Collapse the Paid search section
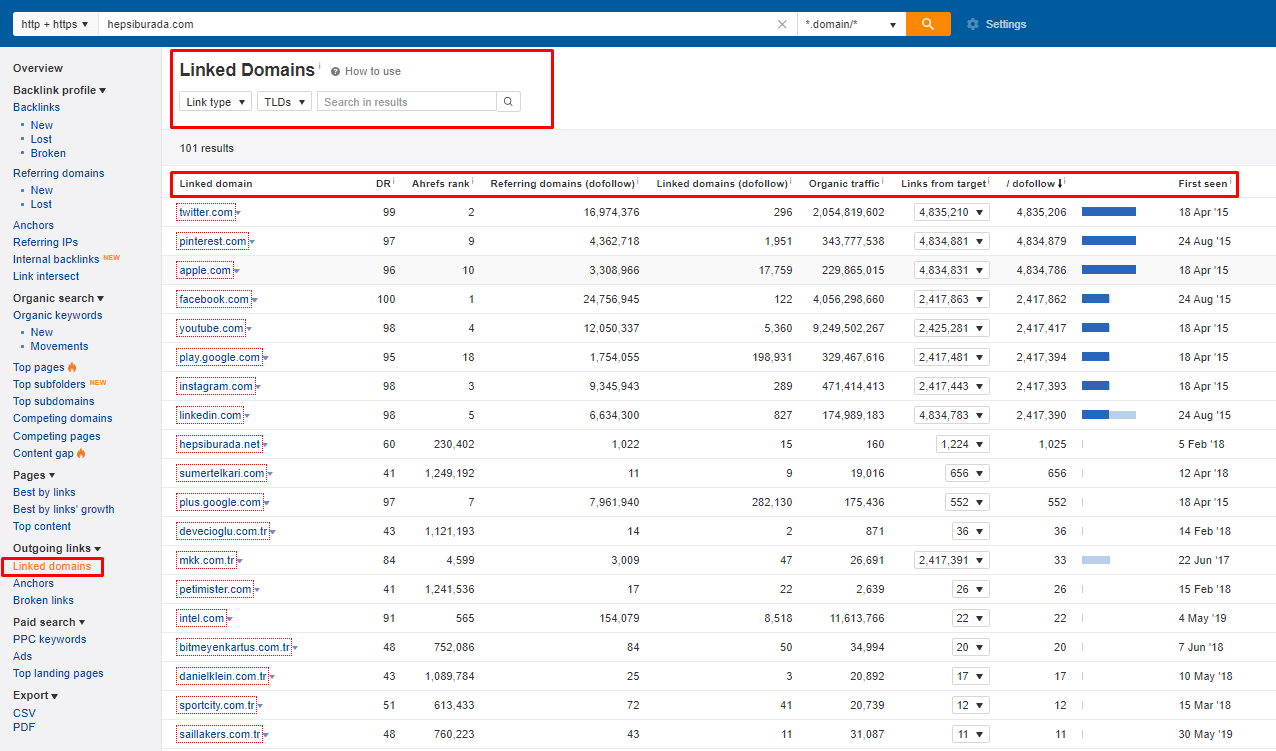This screenshot has width=1276, height=751. pyautogui.click(x=48, y=622)
